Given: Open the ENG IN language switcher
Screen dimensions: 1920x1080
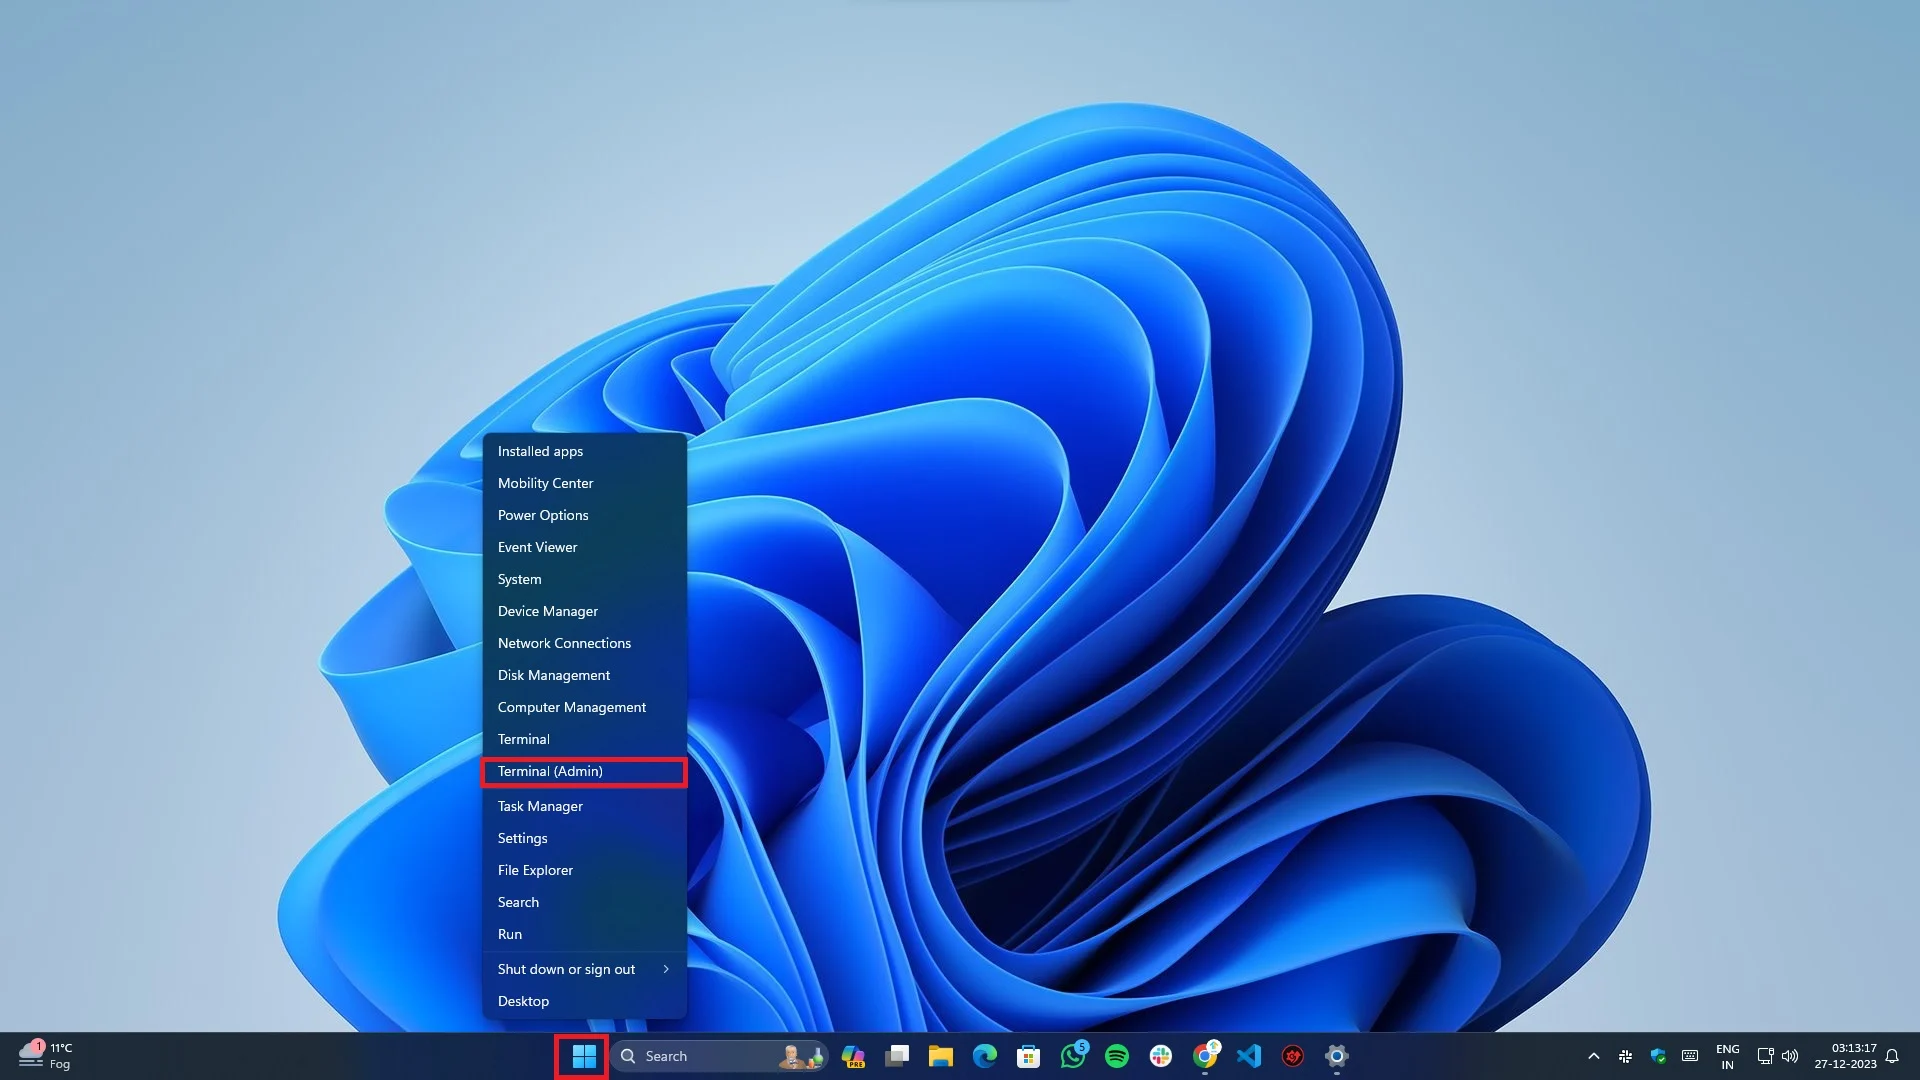Looking at the screenshot, I should pyautogui.click(x=1727, y=1056).
